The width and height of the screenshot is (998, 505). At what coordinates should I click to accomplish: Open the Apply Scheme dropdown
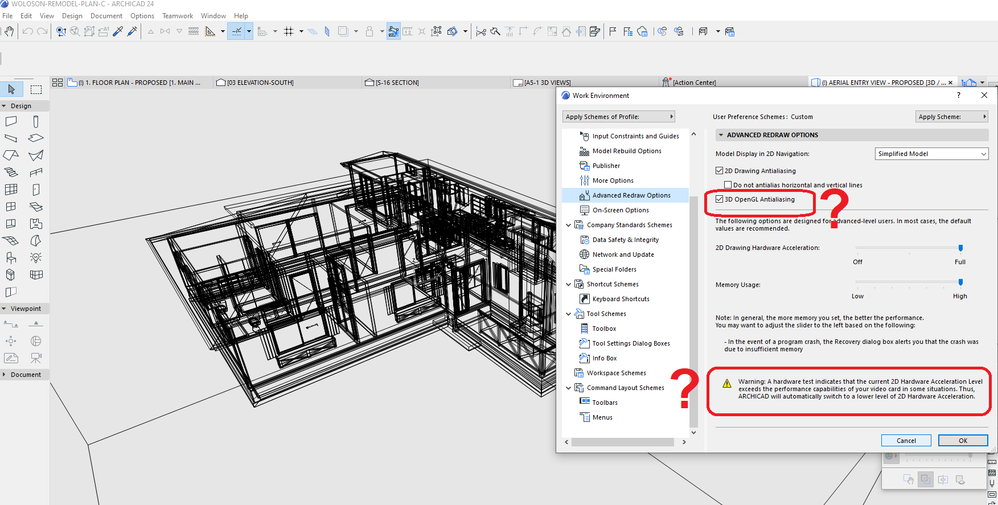click(x=953, y=116)
